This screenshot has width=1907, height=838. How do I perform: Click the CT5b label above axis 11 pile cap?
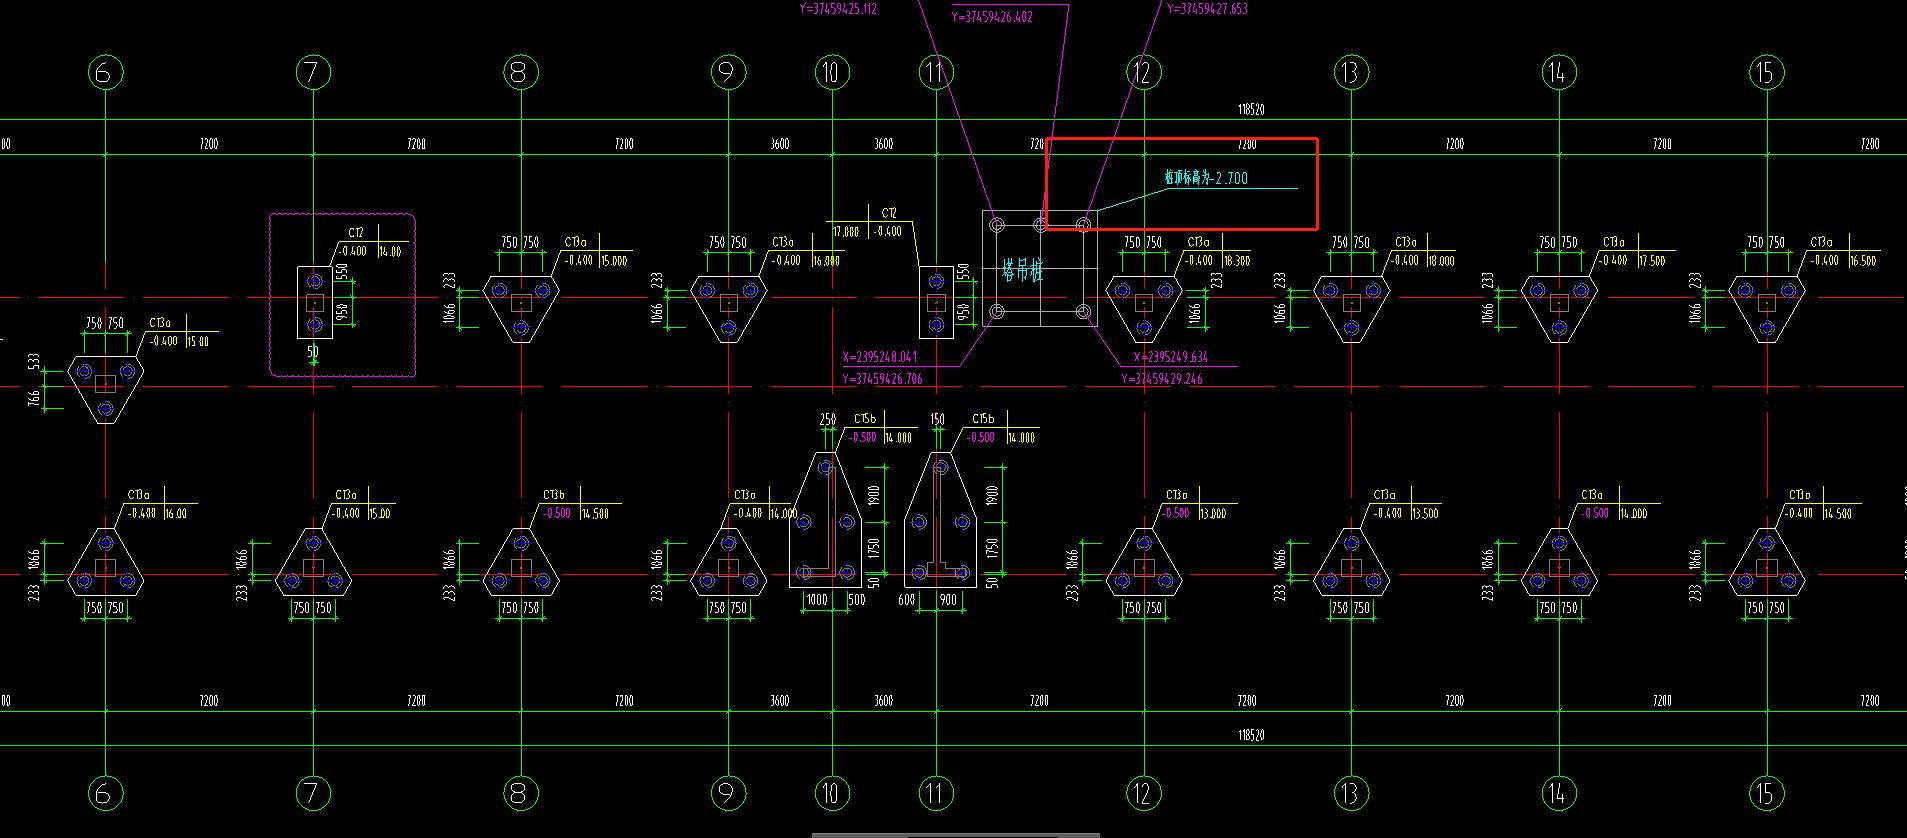coord(983,419)
